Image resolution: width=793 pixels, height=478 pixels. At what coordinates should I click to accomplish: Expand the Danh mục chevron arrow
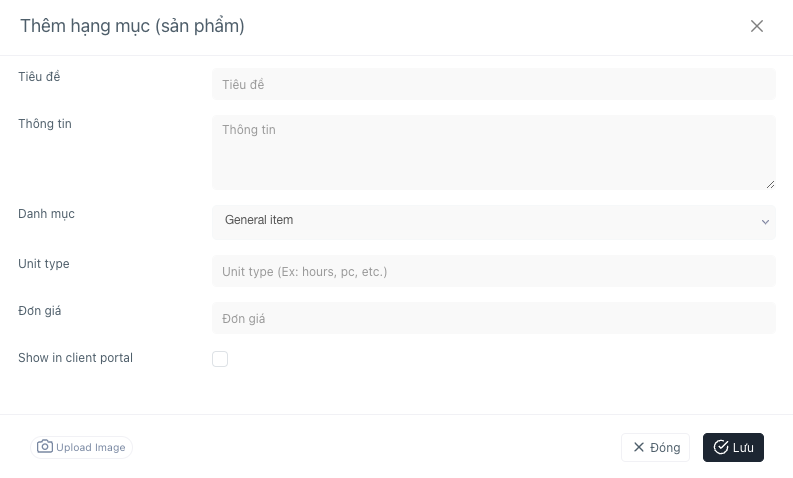click(x=765, y=222)
